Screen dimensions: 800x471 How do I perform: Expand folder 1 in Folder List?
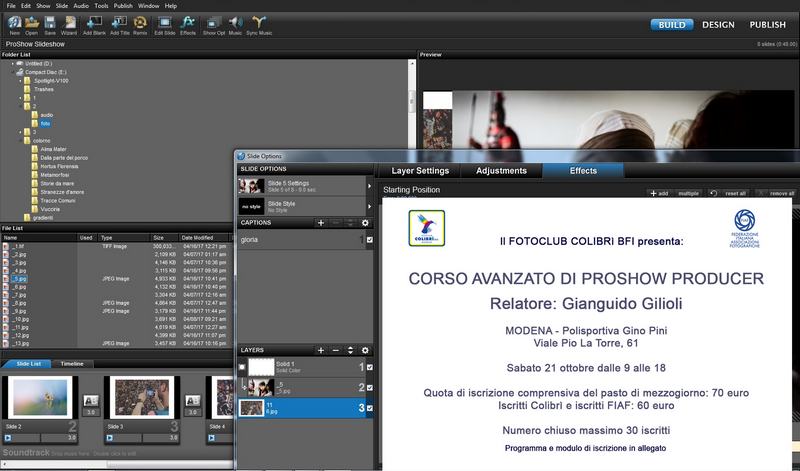click(20, 98)
